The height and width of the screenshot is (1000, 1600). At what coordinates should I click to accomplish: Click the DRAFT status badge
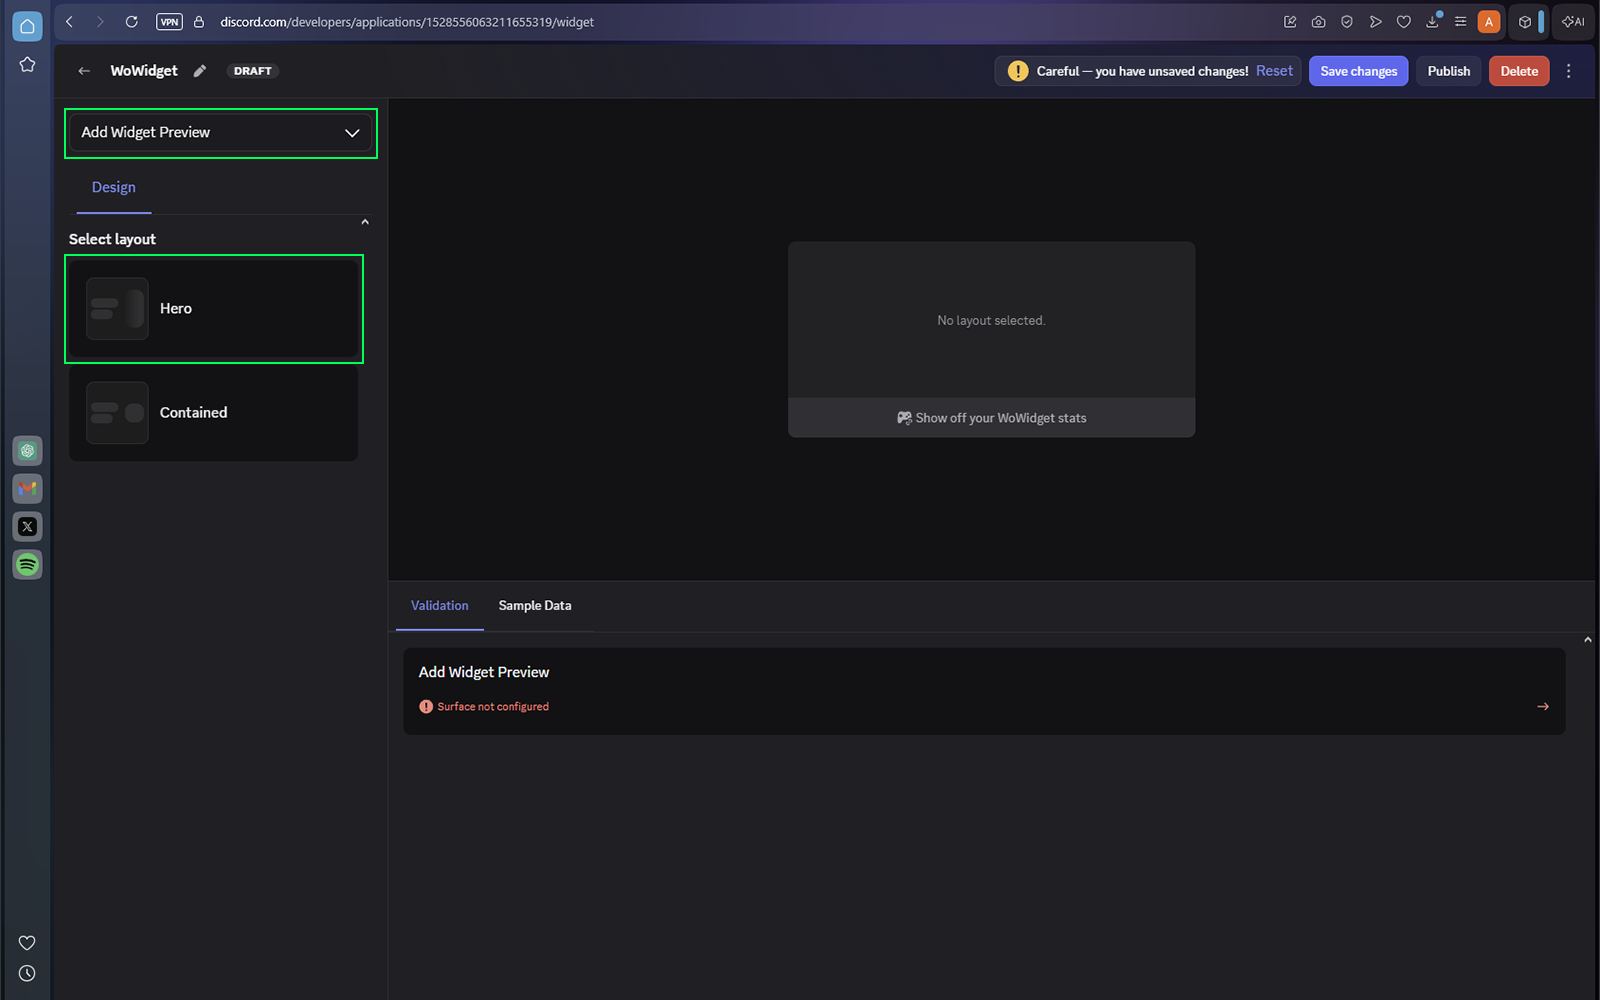tap(253, 71)
